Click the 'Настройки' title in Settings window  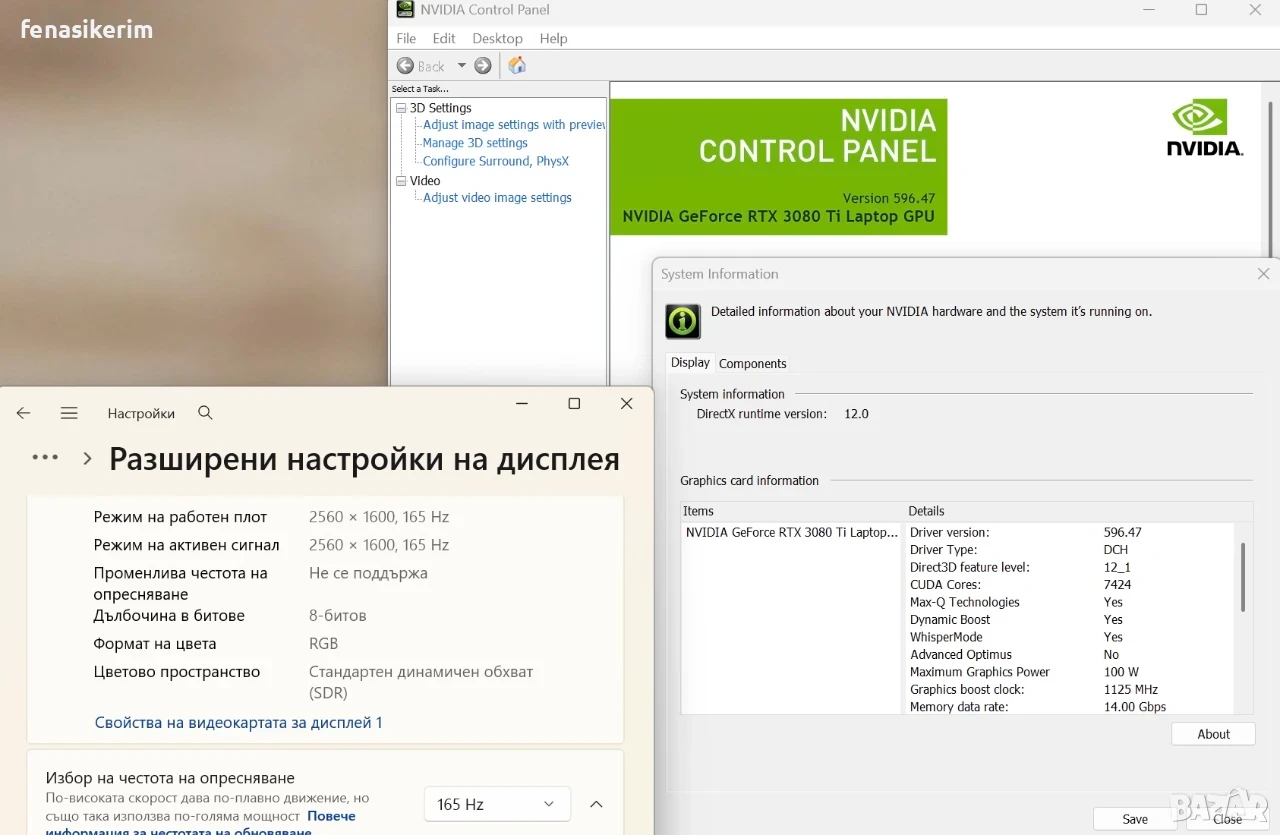pos(141,413)
